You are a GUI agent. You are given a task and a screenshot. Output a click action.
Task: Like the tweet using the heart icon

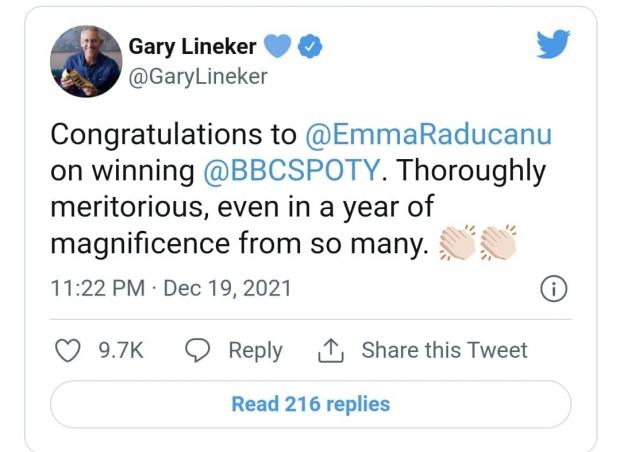click(x=67, y=350)
